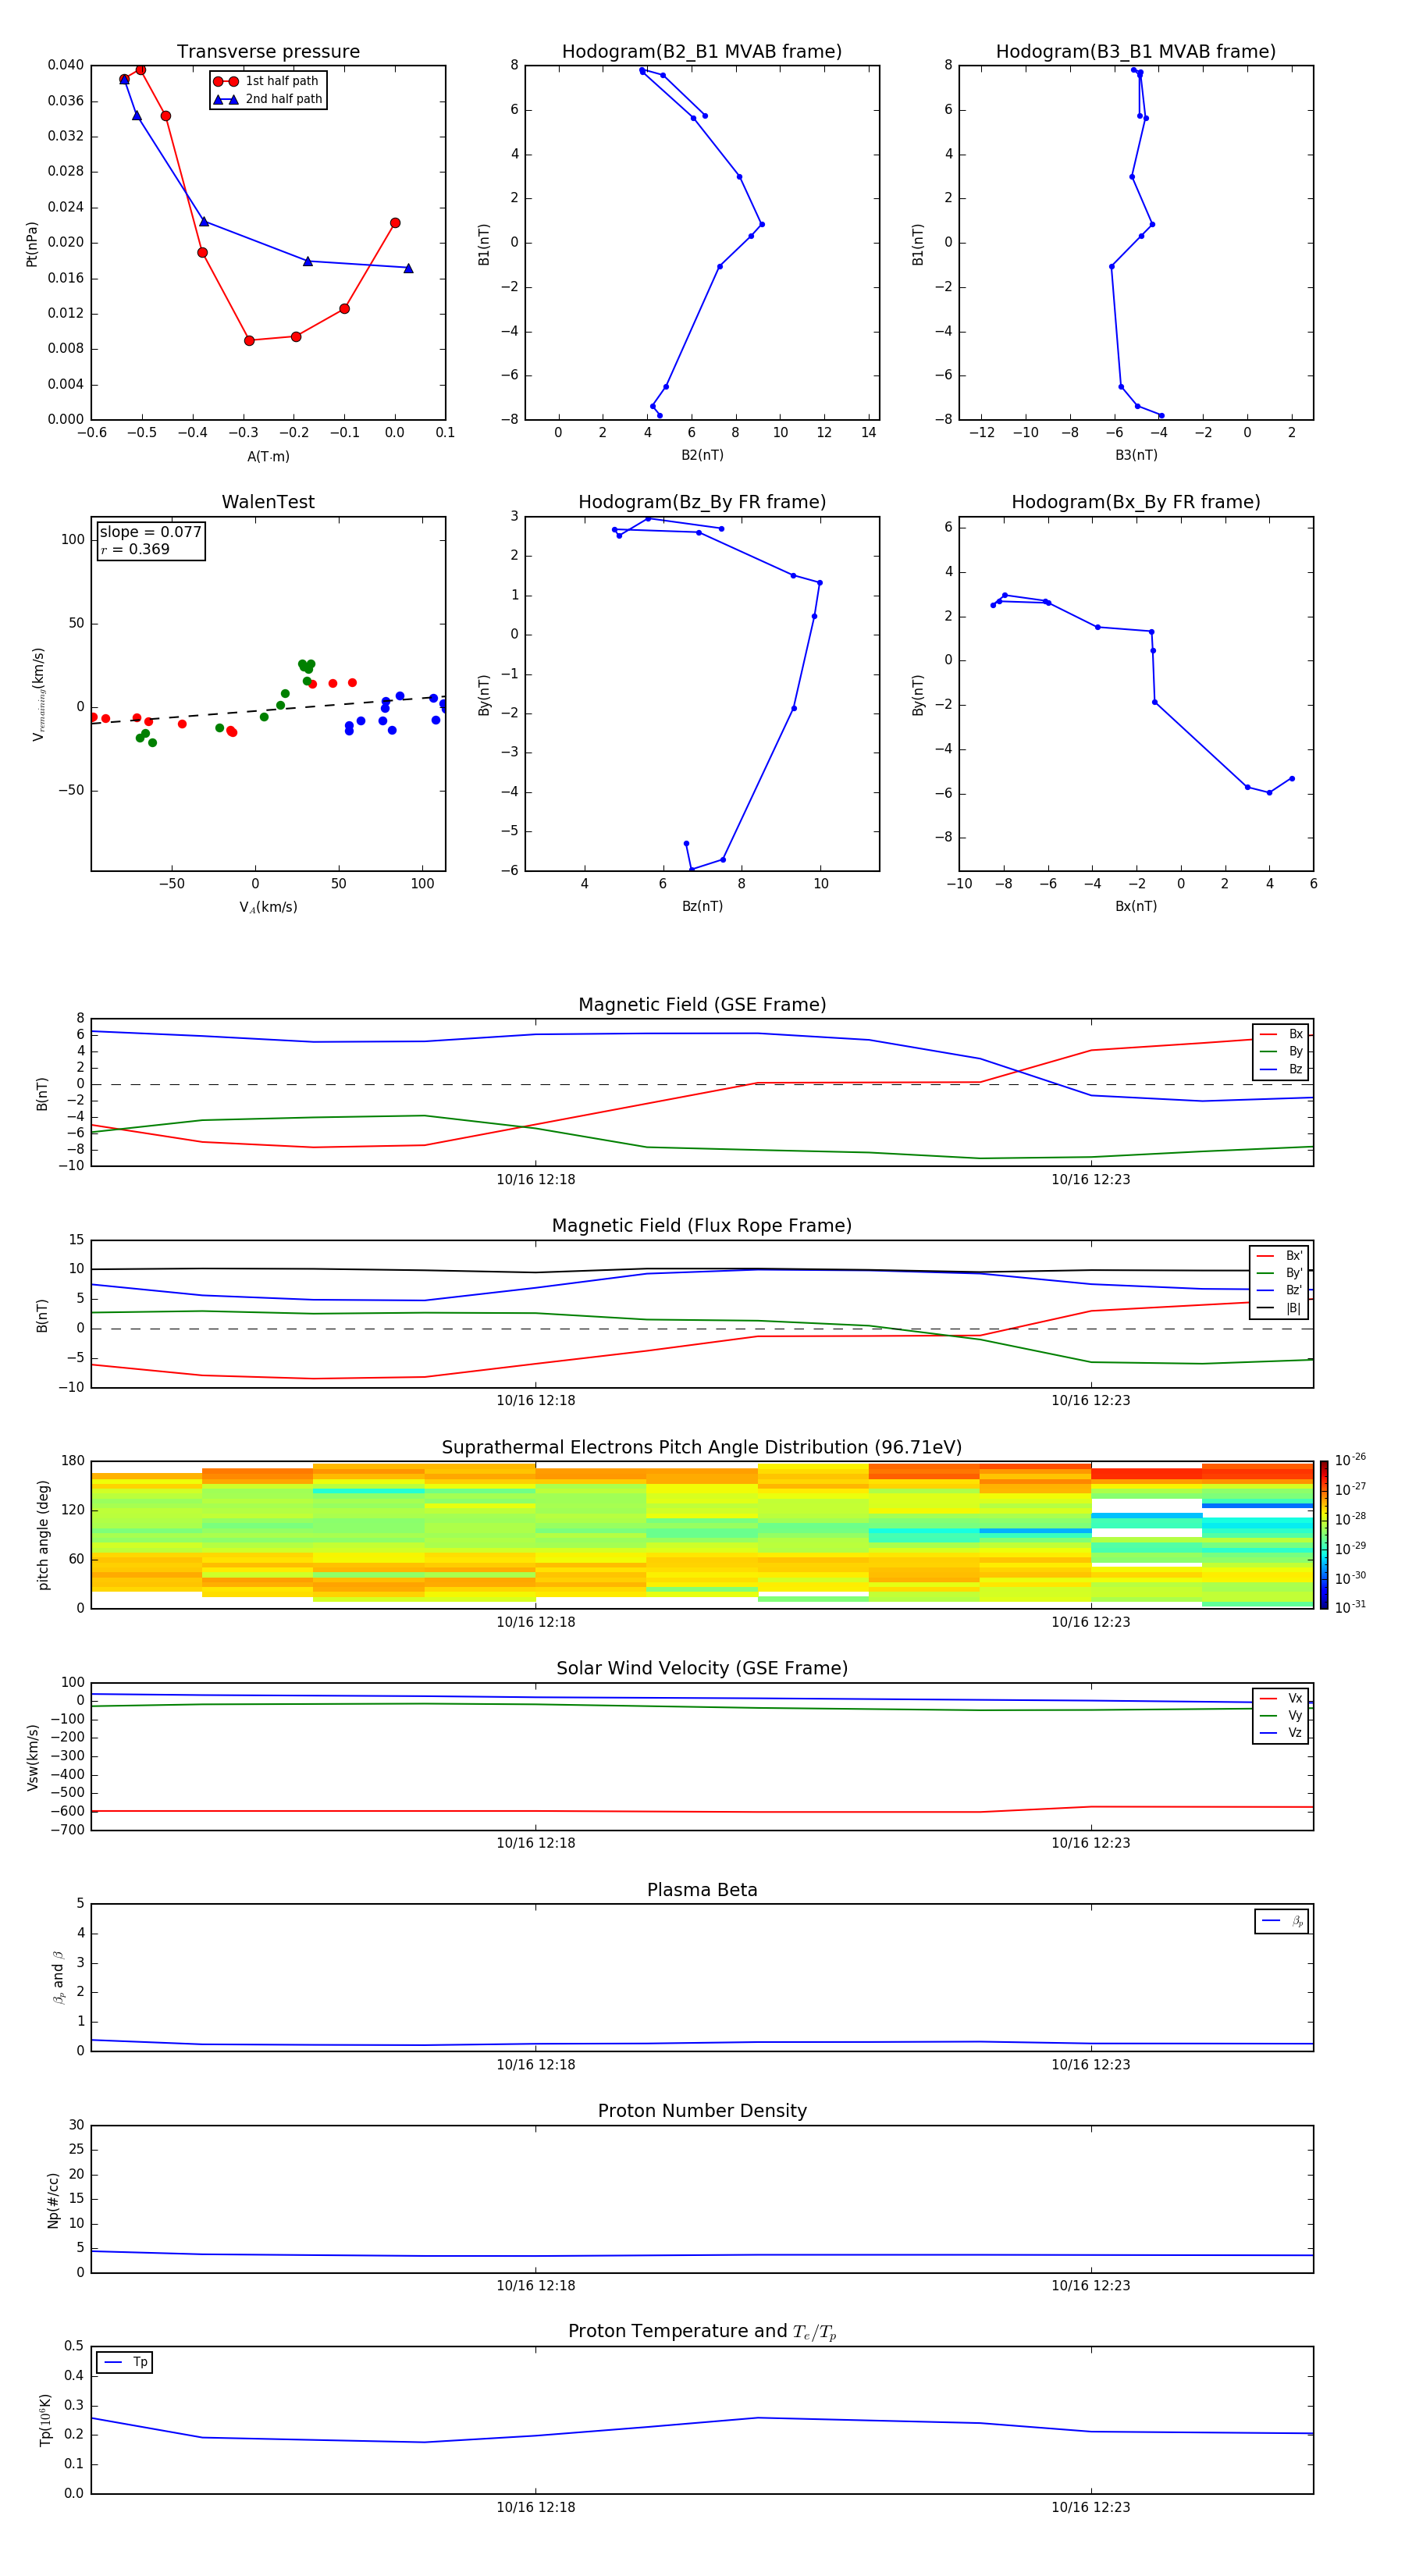Image resolution: width=1405 pixels, height=2576 pixels.
Task: Select the |B| legend entry in Flux Rope panel
Action: (1279, 1308)
